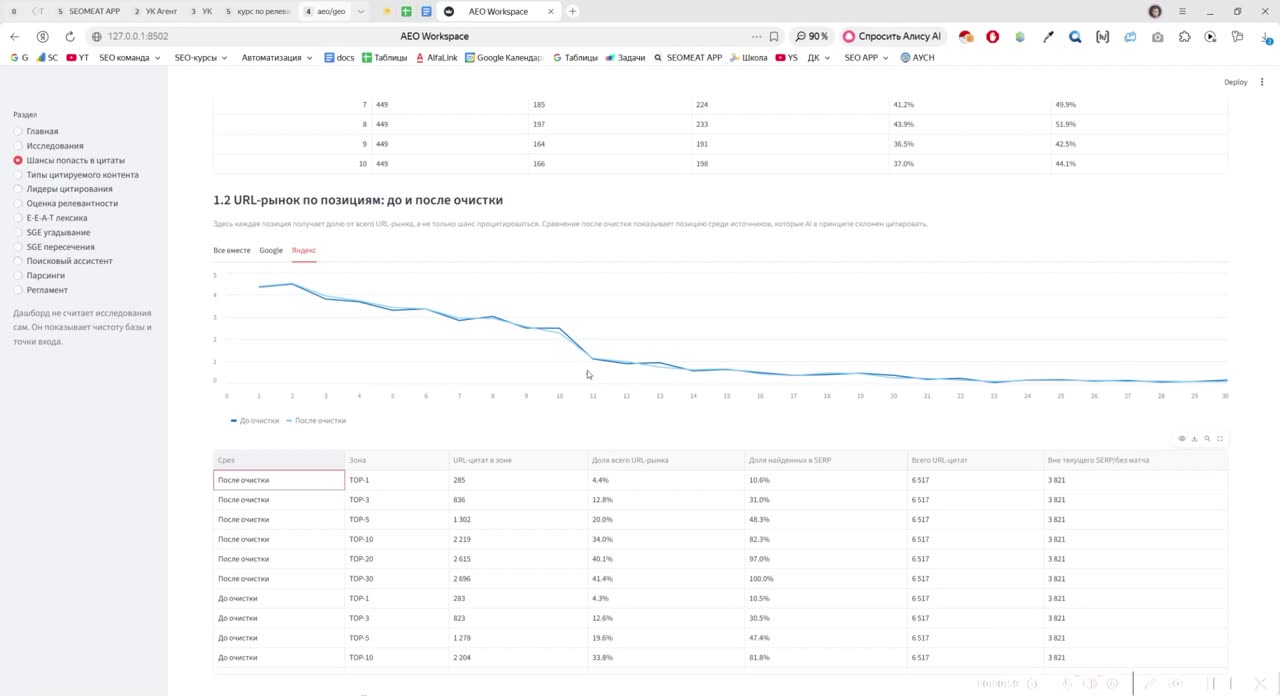Expand the Автоматизация bookmark folder
This screenshot has height=696, width=1280.
coord(277,58)
